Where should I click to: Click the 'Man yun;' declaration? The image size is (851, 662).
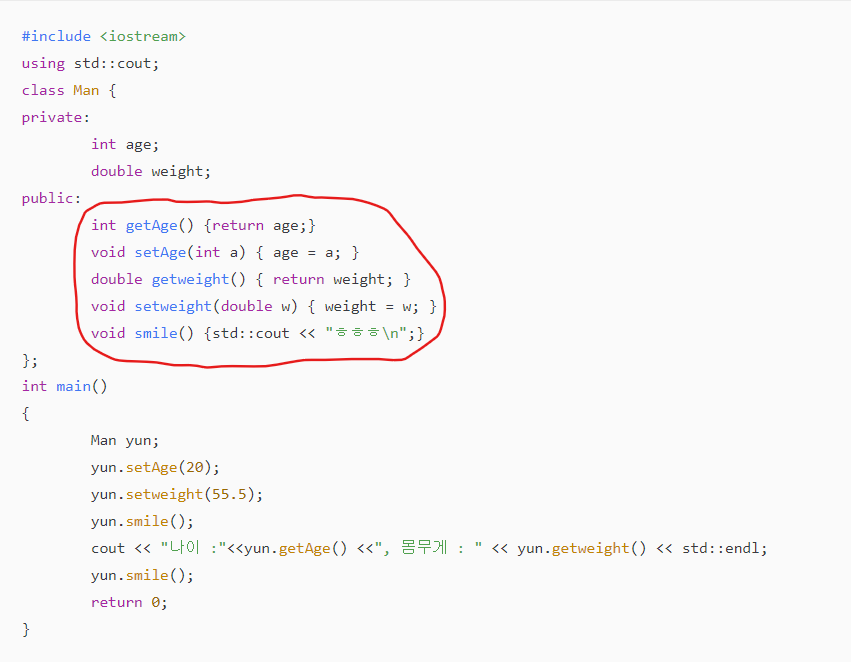(125, 440)
